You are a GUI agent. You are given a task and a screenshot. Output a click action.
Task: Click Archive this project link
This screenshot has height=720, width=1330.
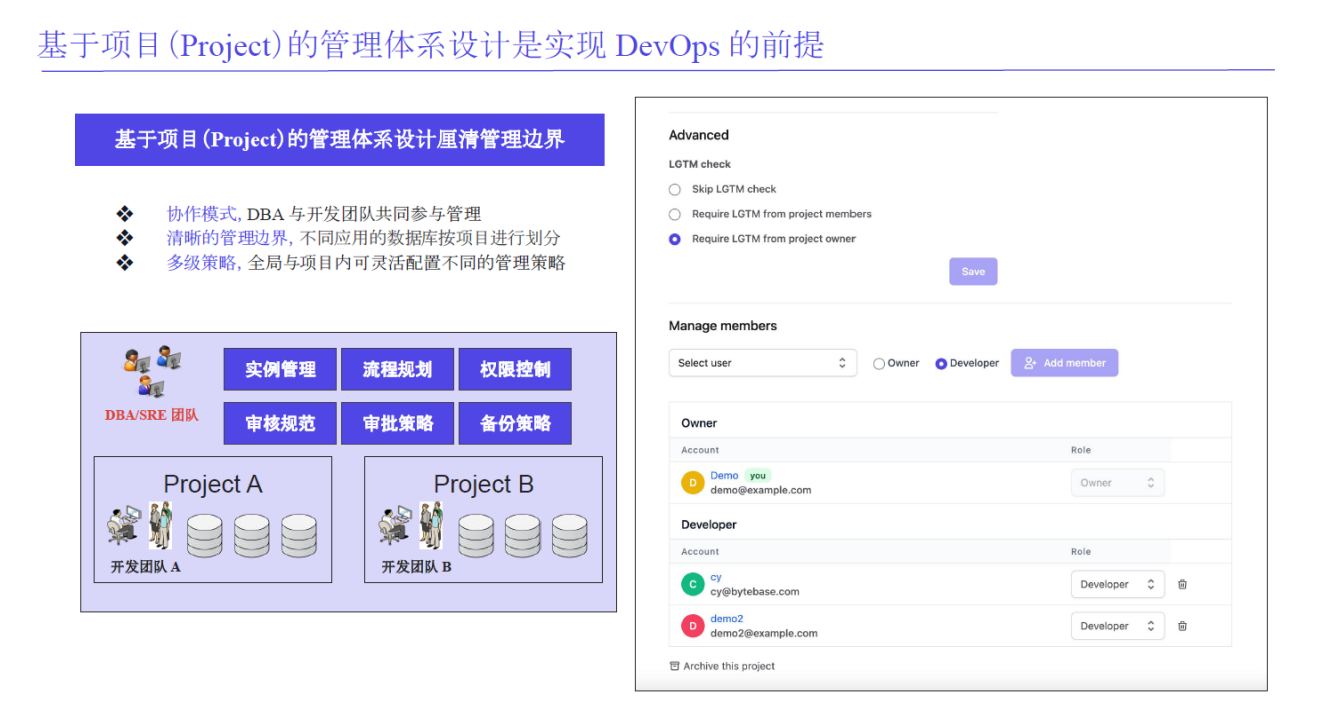729,666
